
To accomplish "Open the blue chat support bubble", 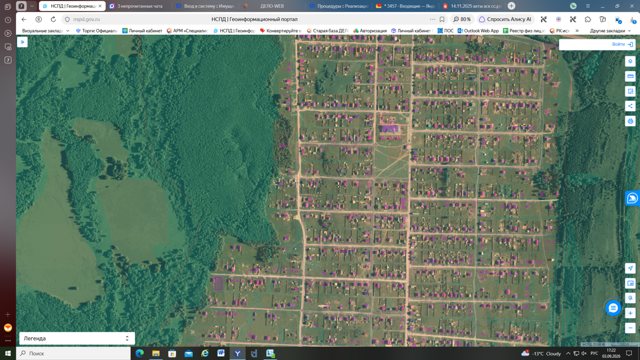I will [x=613, y=308].
